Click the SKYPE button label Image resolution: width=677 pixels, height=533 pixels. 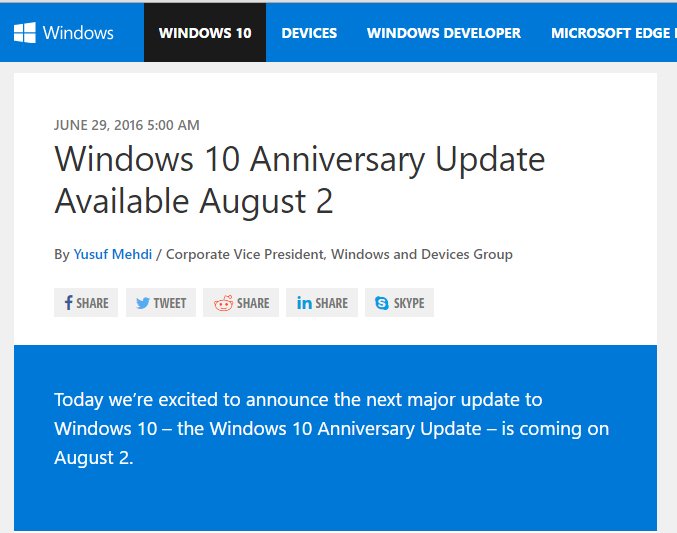click(409, 303)
